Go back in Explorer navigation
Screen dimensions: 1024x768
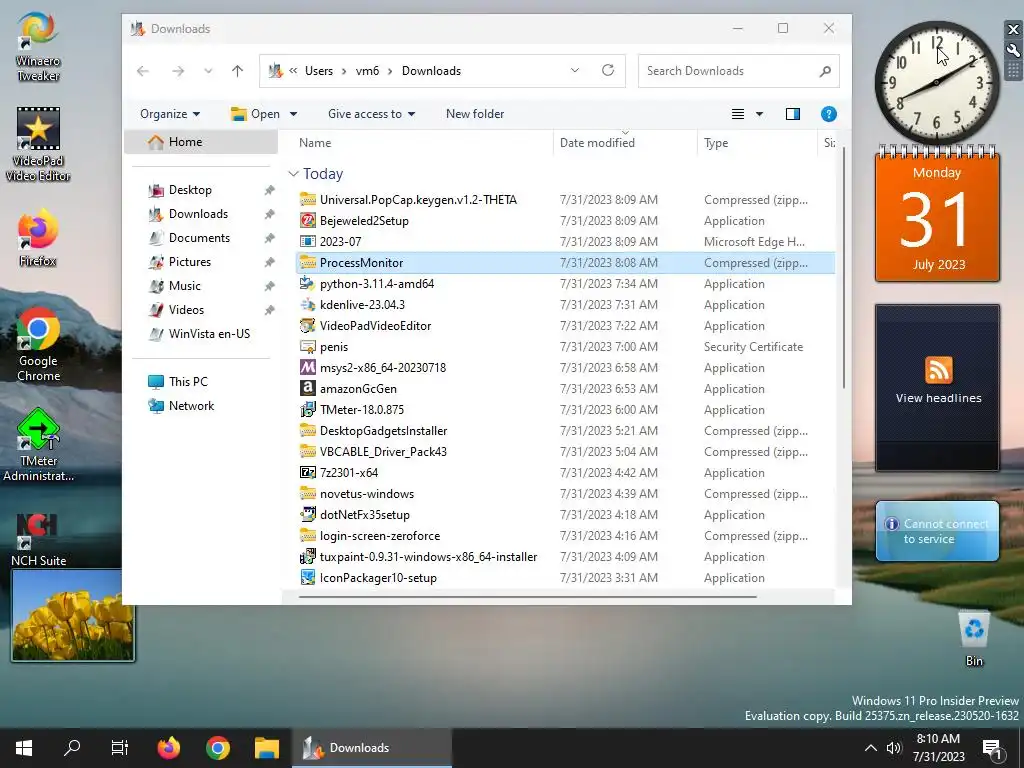143,71
